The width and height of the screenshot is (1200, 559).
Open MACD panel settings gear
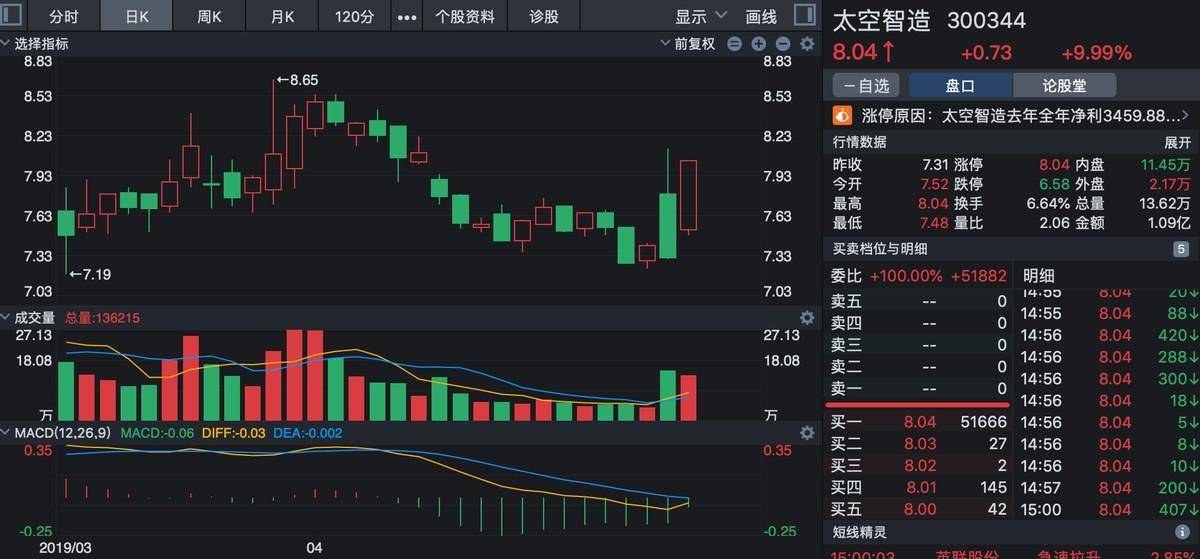[806, 433]
